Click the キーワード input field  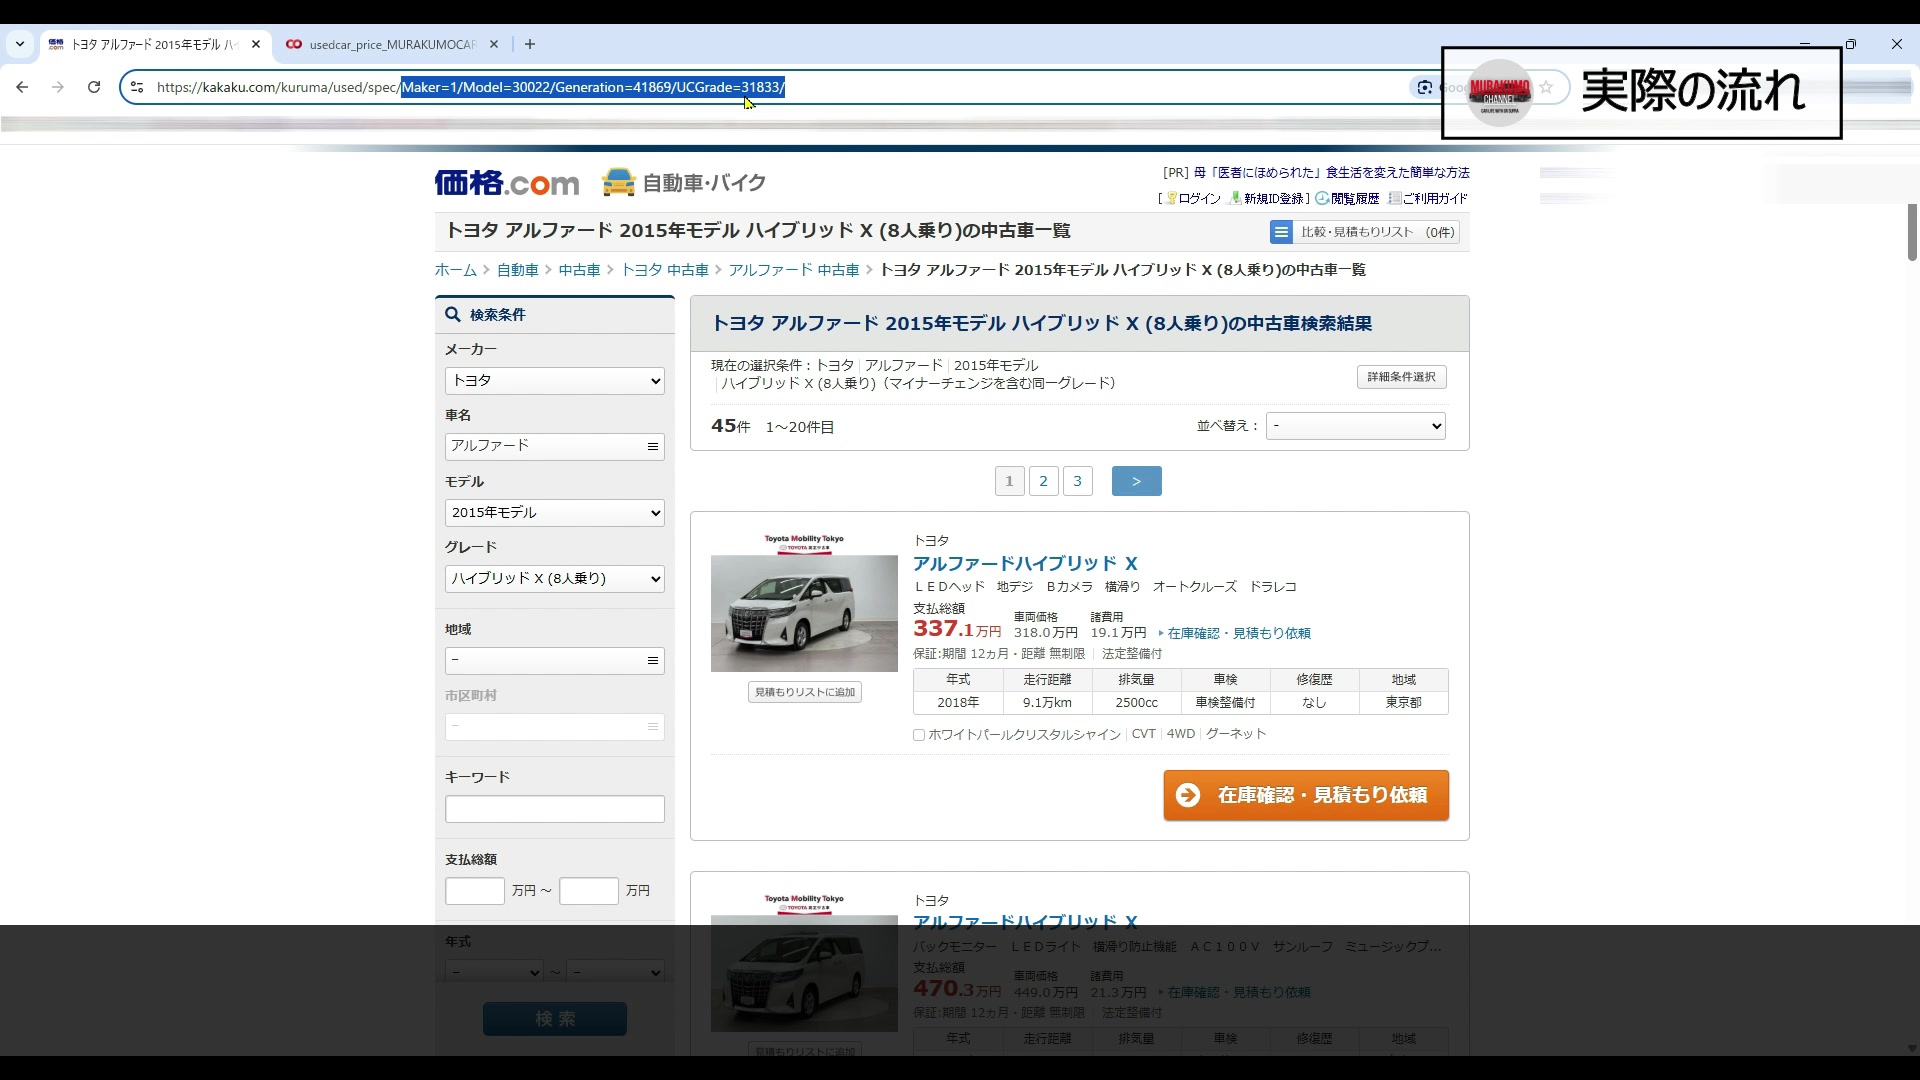coord(555,809)
